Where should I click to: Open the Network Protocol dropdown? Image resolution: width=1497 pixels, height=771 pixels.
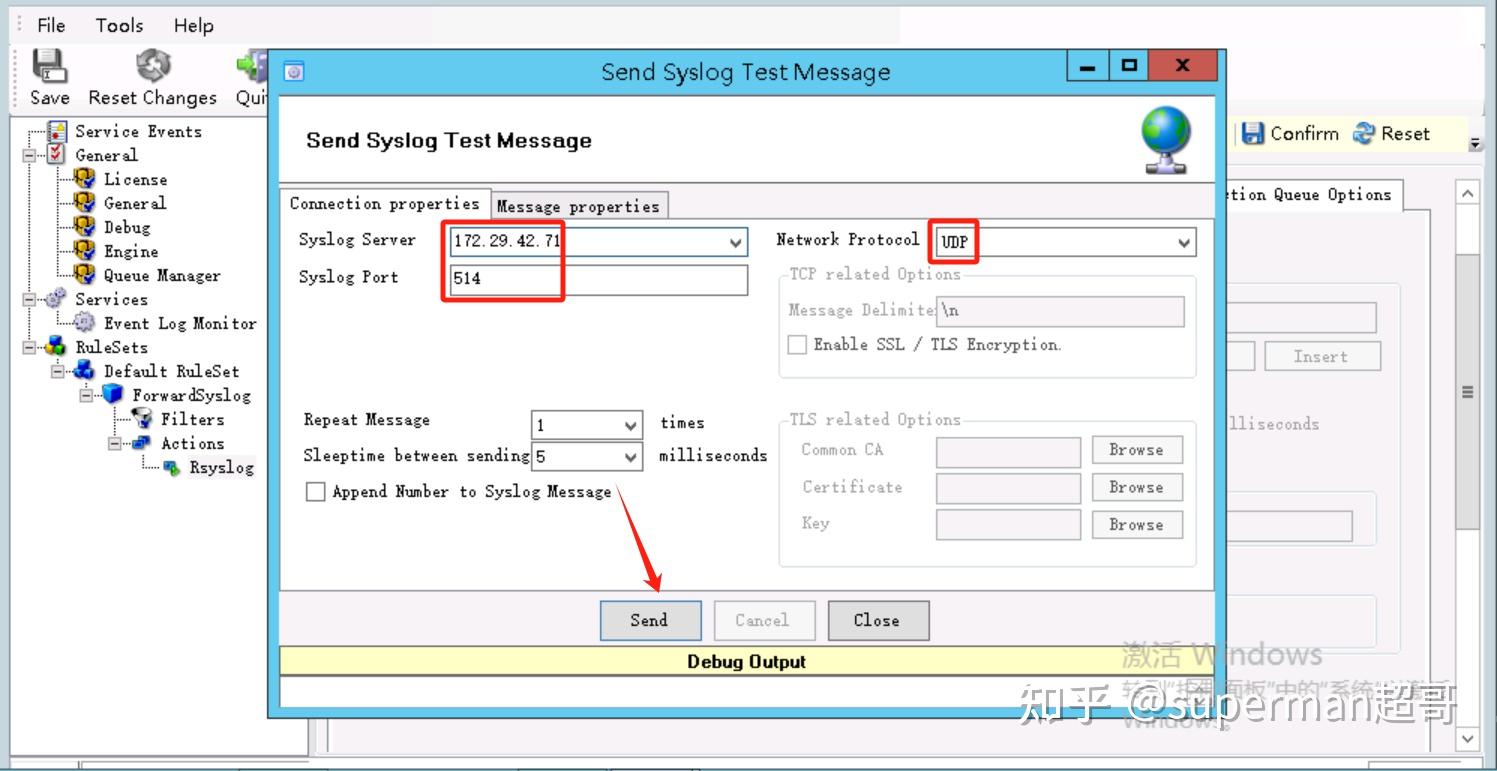(1184, 242)
